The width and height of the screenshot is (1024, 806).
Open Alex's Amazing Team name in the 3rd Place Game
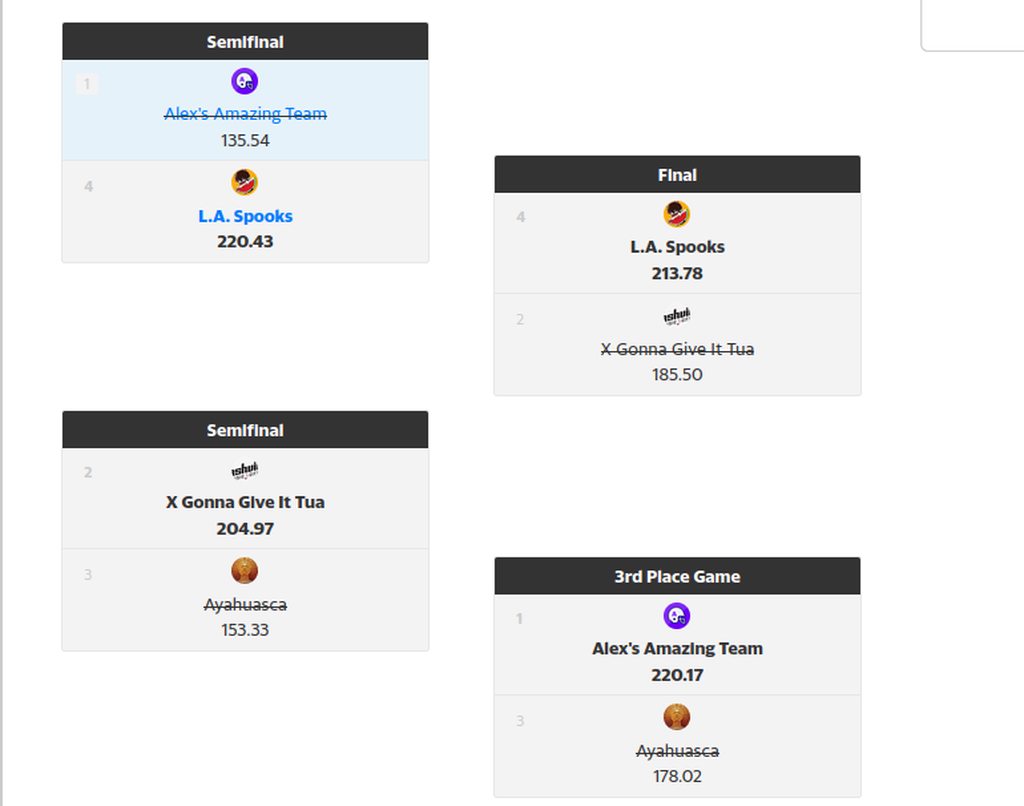(x=677, y=649)
